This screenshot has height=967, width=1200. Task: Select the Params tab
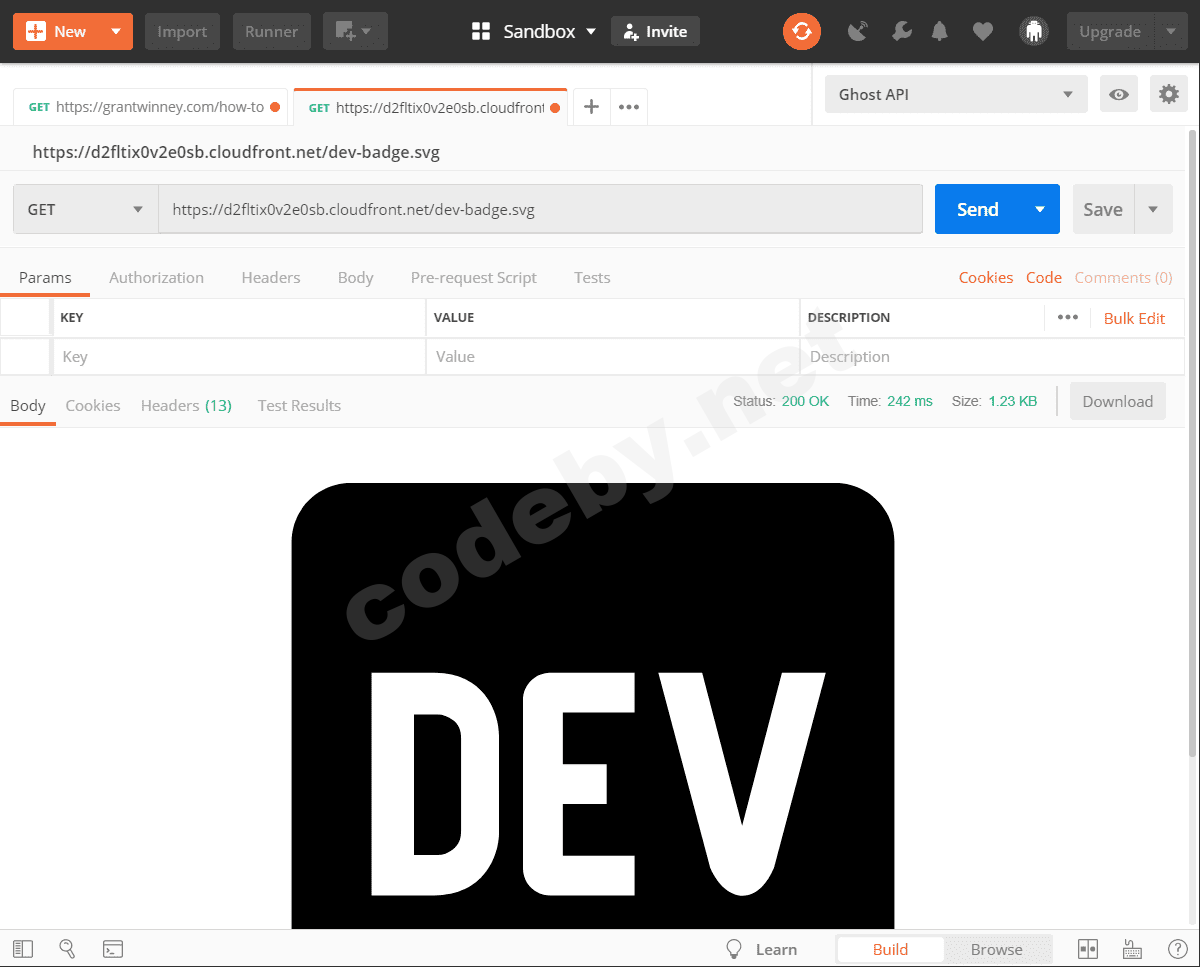click(45, 277)
